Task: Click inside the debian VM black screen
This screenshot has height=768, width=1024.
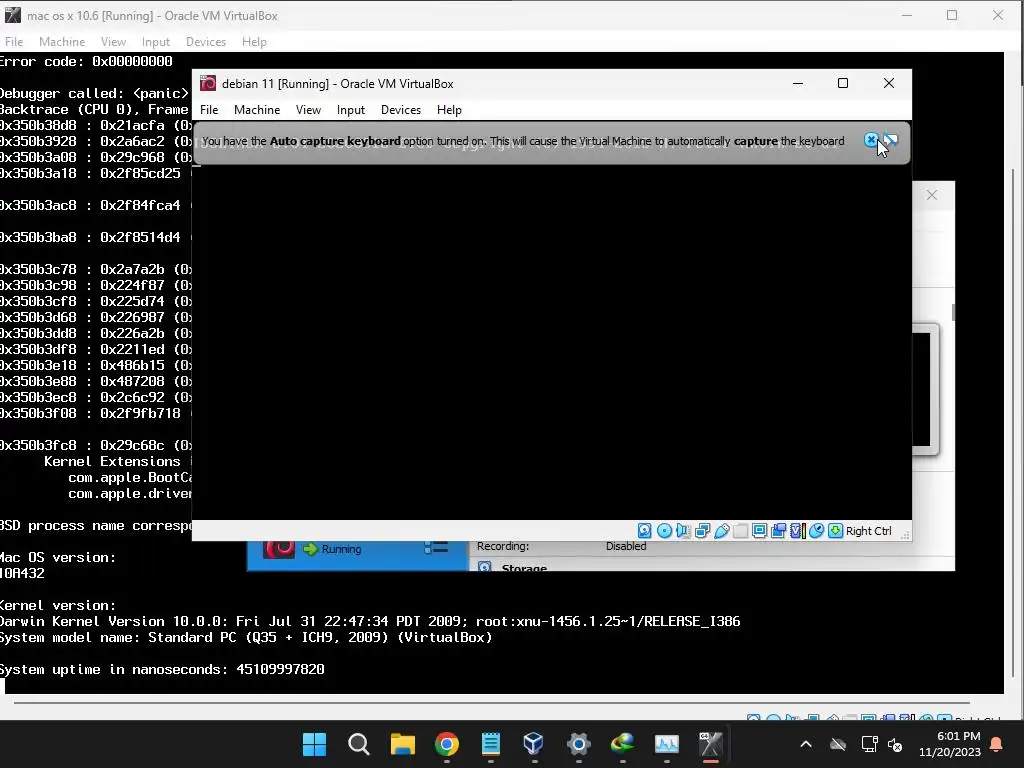Action: 552,342
